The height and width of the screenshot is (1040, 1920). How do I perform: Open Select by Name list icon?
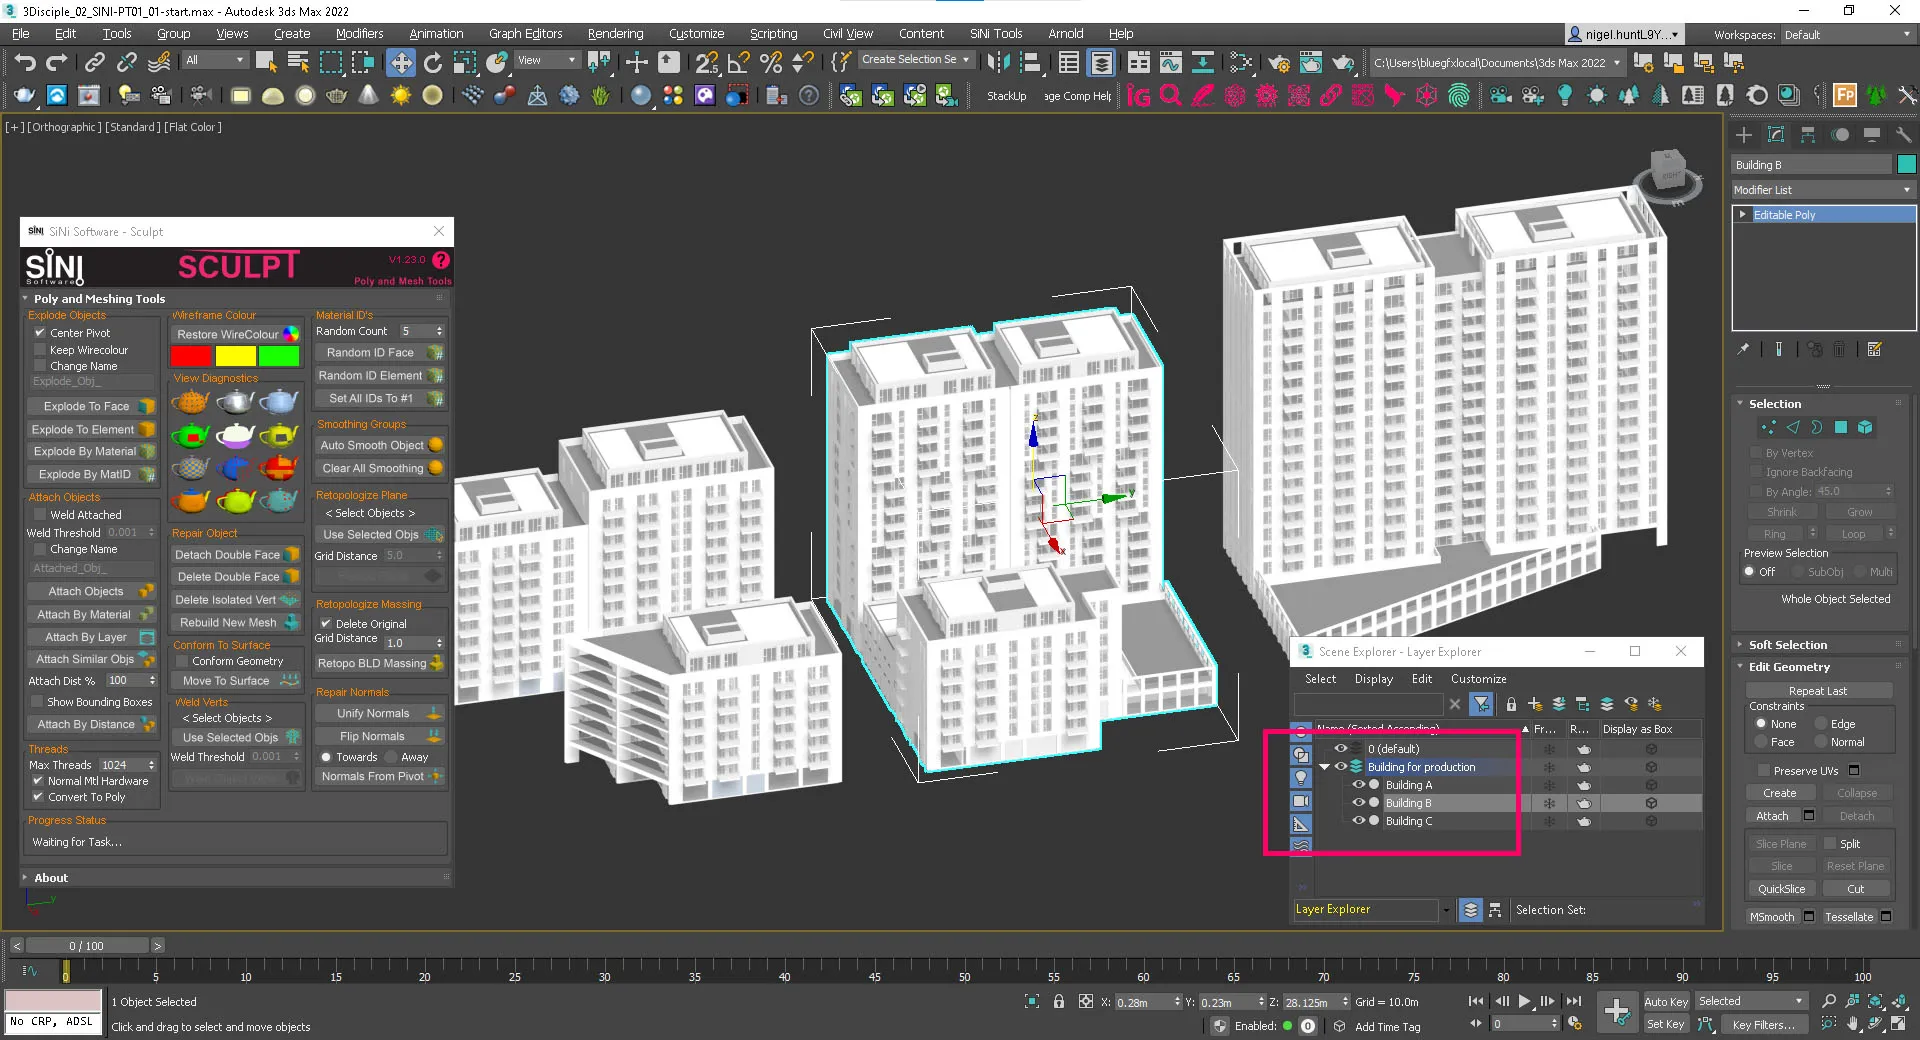click(298, 63)
